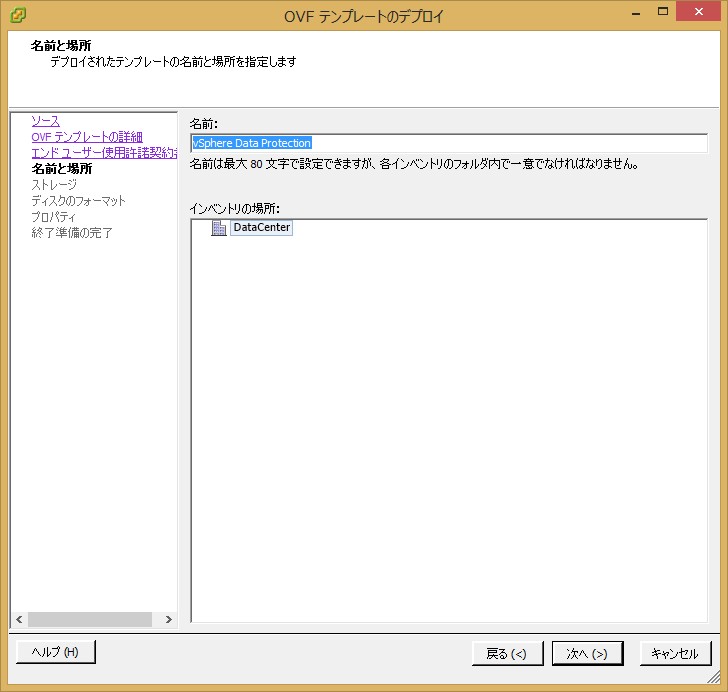Click right arrow of steps panel scrollbar
This screenshot has height=692, width=728.
[x=169, y=619]
